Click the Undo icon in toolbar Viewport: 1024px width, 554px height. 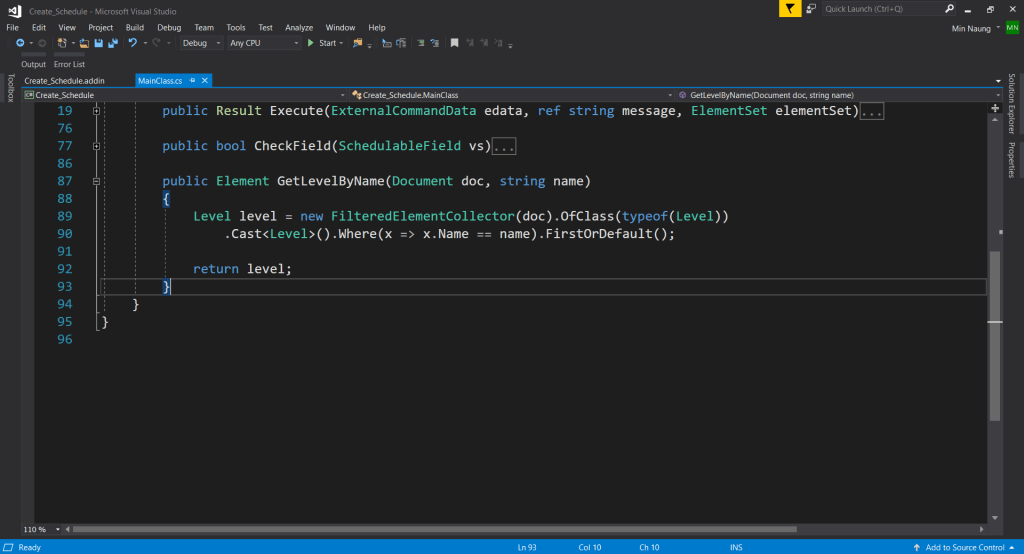pos(132,43)
